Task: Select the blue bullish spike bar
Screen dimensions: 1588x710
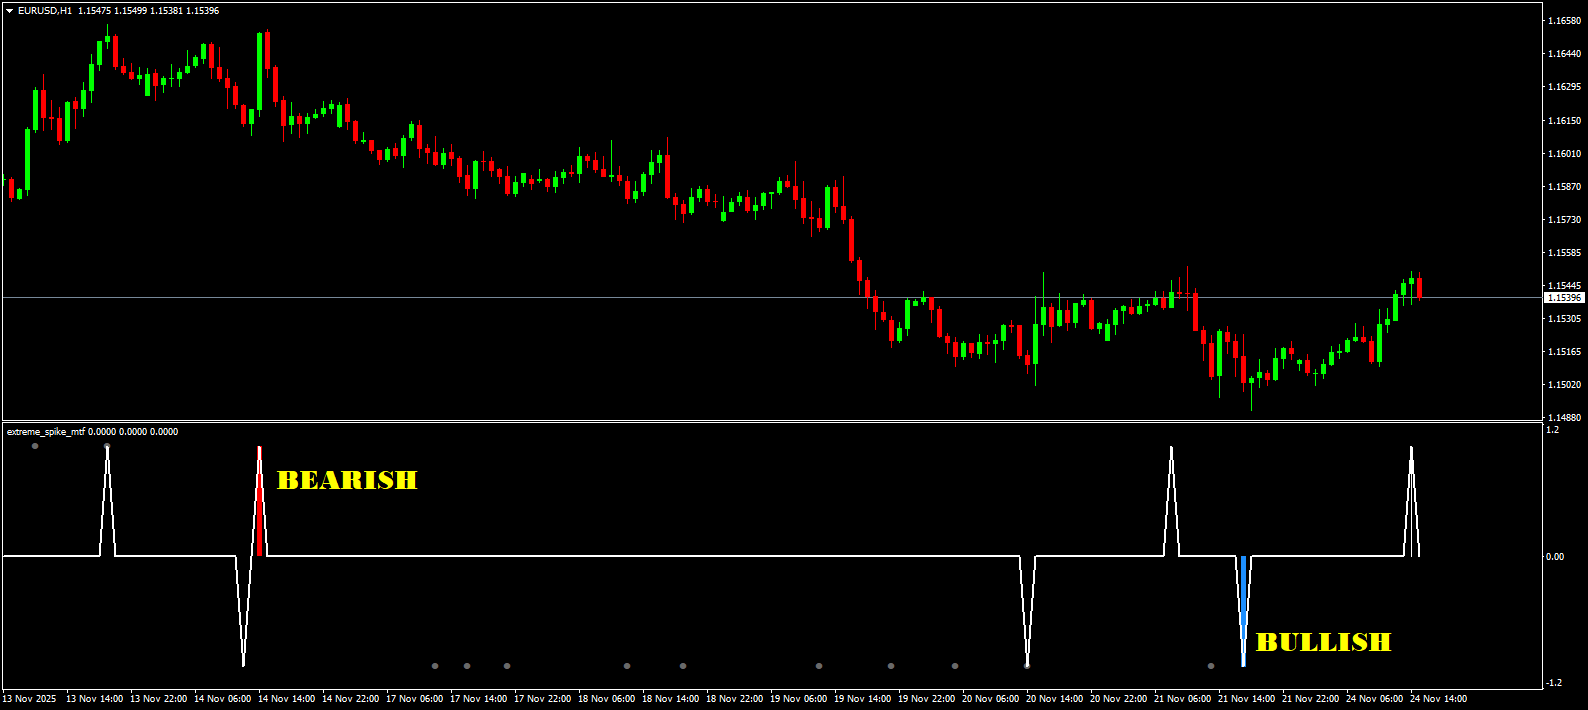Action: point(1243,597)
